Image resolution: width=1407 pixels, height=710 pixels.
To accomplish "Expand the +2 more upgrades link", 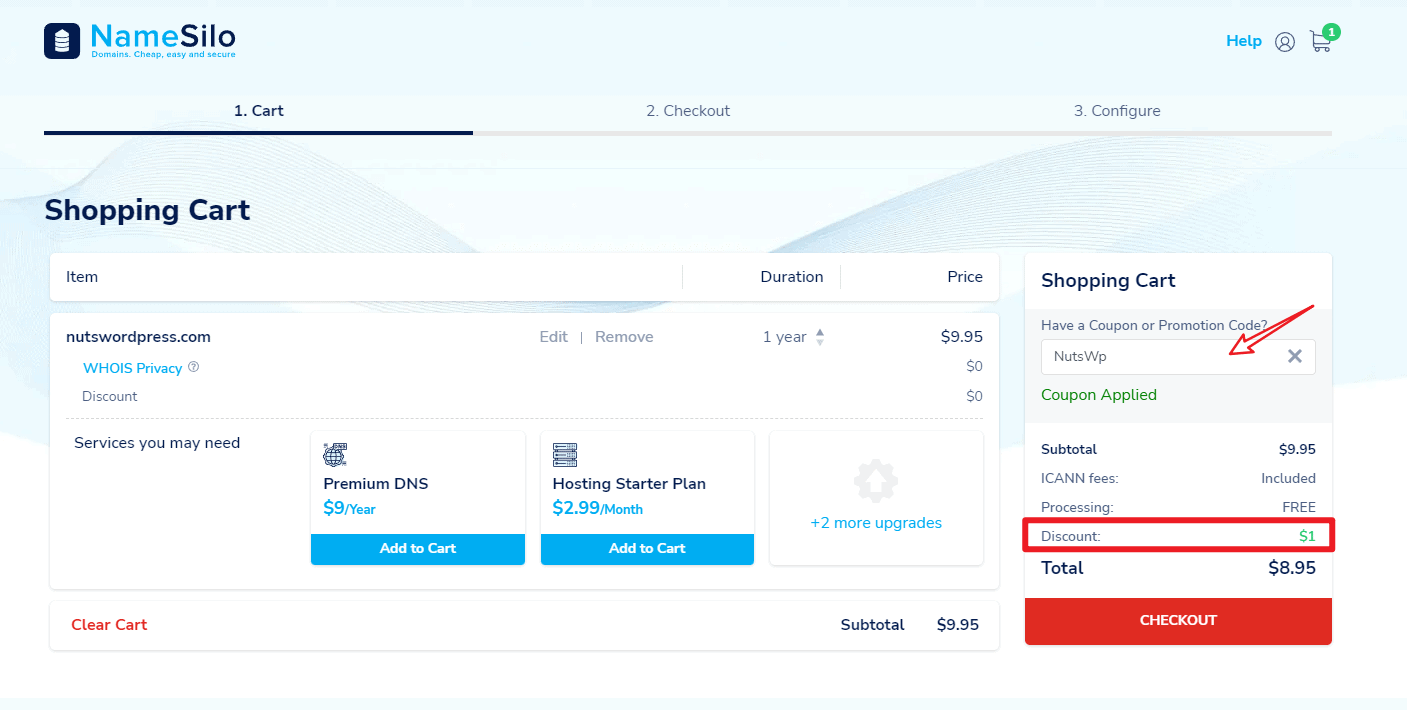I will (876, 523).
